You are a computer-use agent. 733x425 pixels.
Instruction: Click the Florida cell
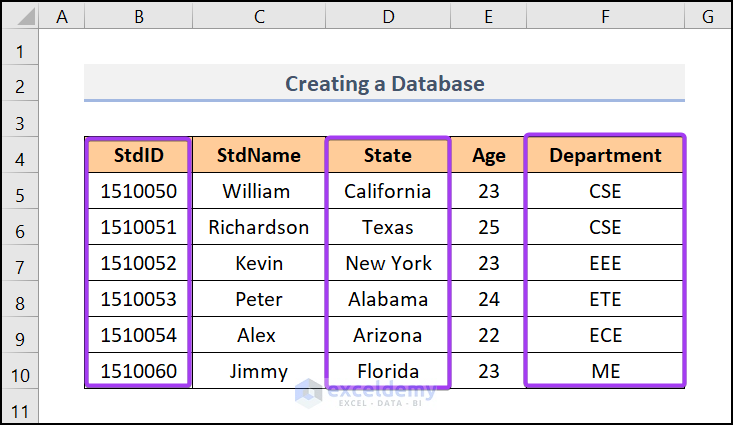[388, 371]
